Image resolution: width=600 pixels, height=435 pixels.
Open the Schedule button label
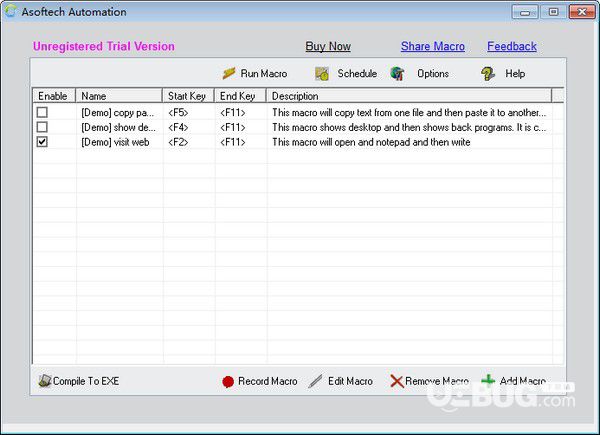tap(357, 73)
